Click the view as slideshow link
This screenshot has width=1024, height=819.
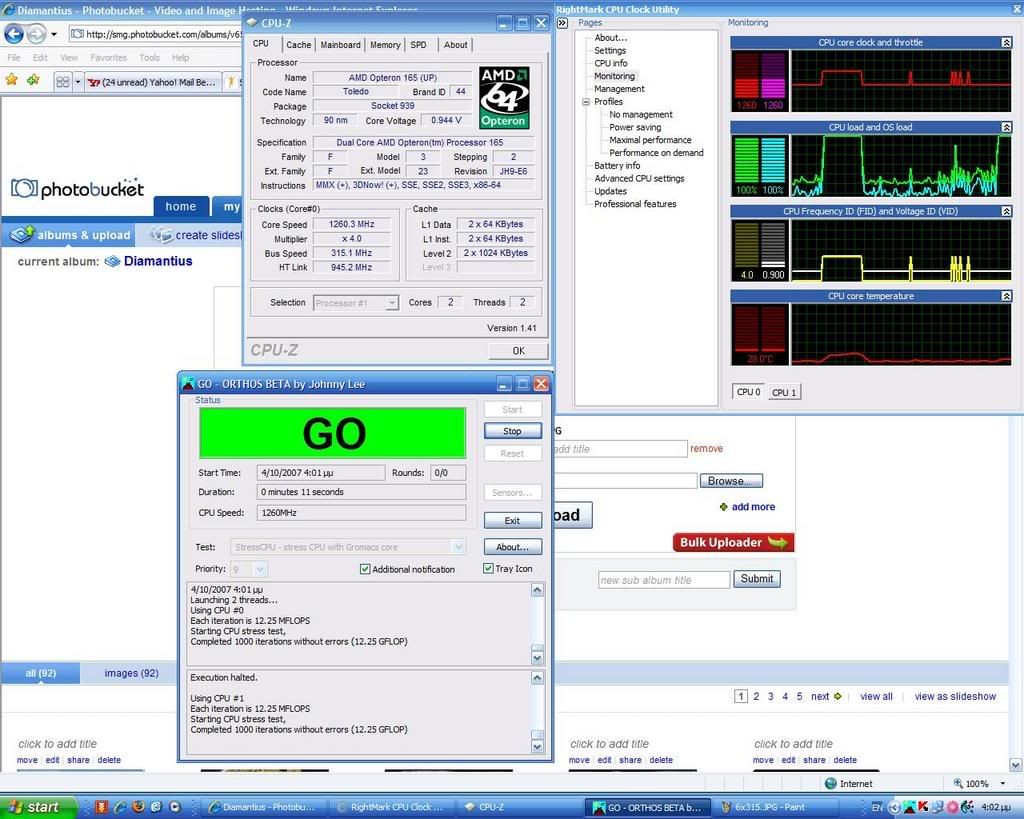[955, 696]
